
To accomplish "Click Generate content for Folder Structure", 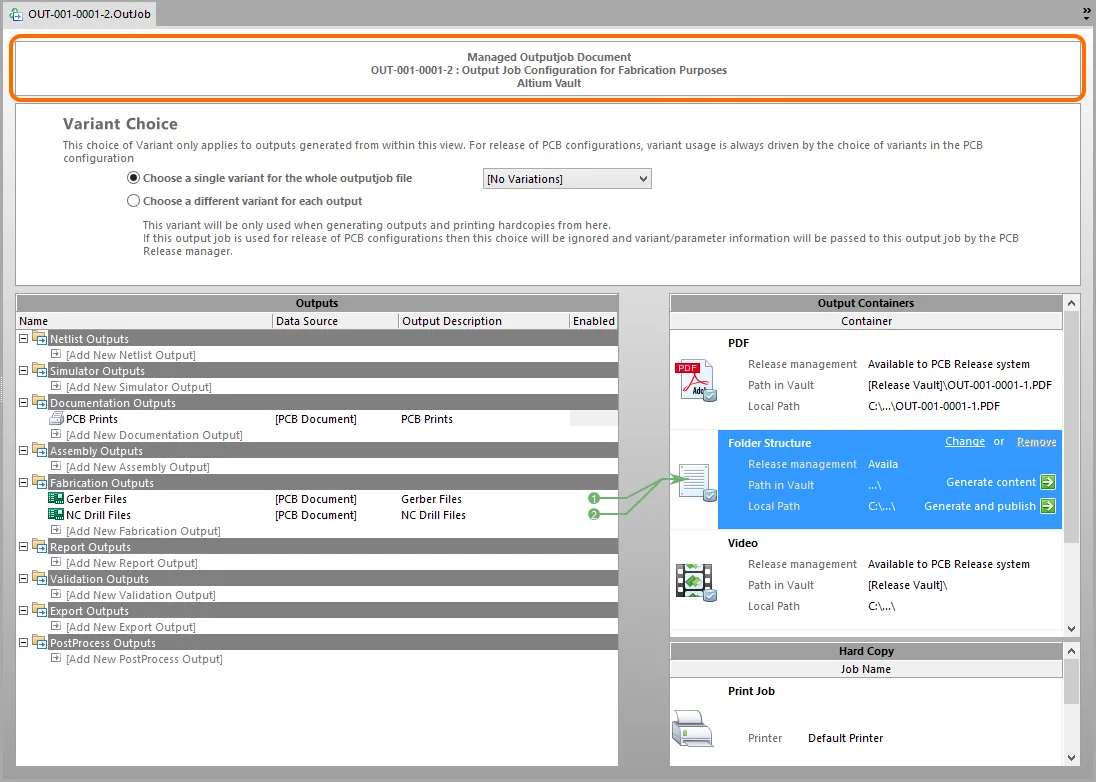I will (990, 482).
